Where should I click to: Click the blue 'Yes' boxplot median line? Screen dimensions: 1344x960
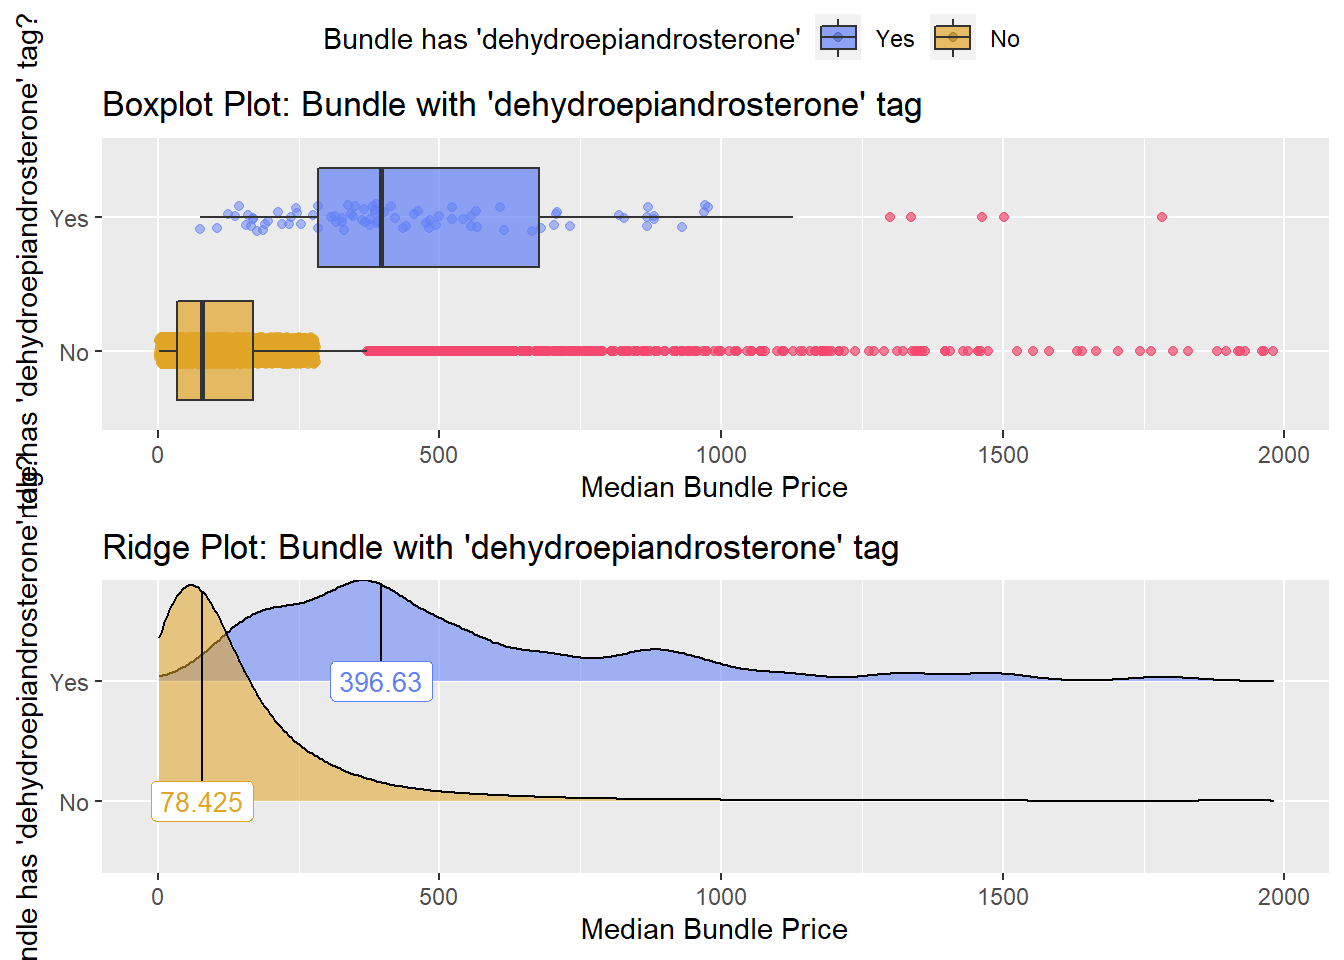click(x=382, y=217)
